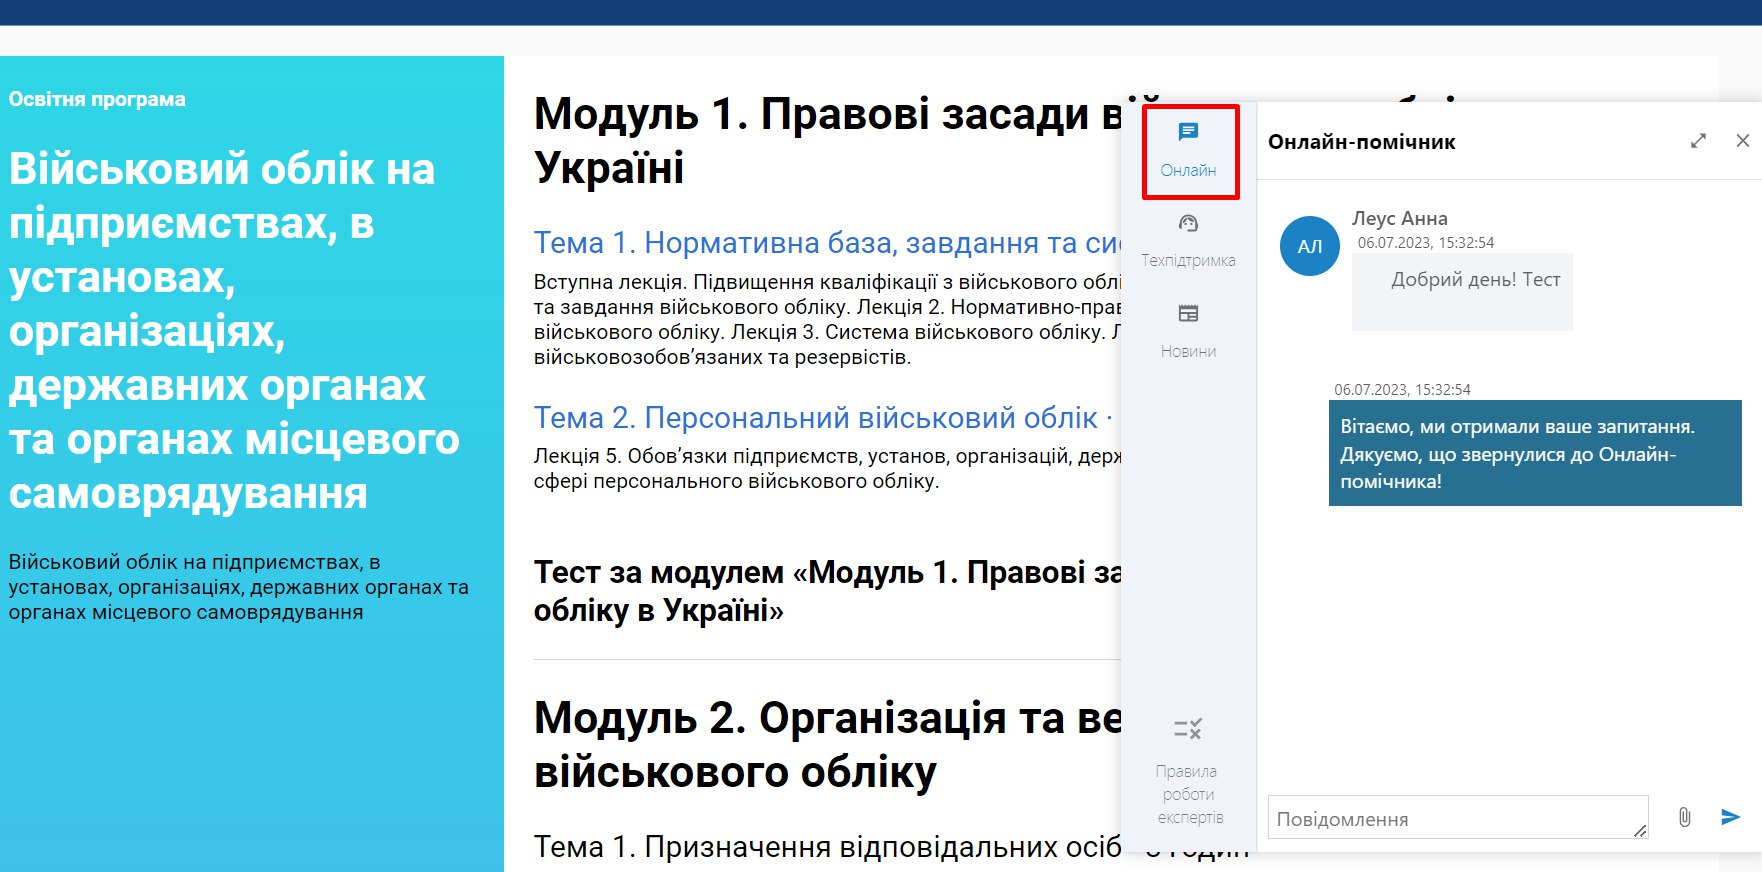The height and width of the screenshot is (872, 1762).
Task: Click the message box resize handle
Action: (x=1640, y=831)
